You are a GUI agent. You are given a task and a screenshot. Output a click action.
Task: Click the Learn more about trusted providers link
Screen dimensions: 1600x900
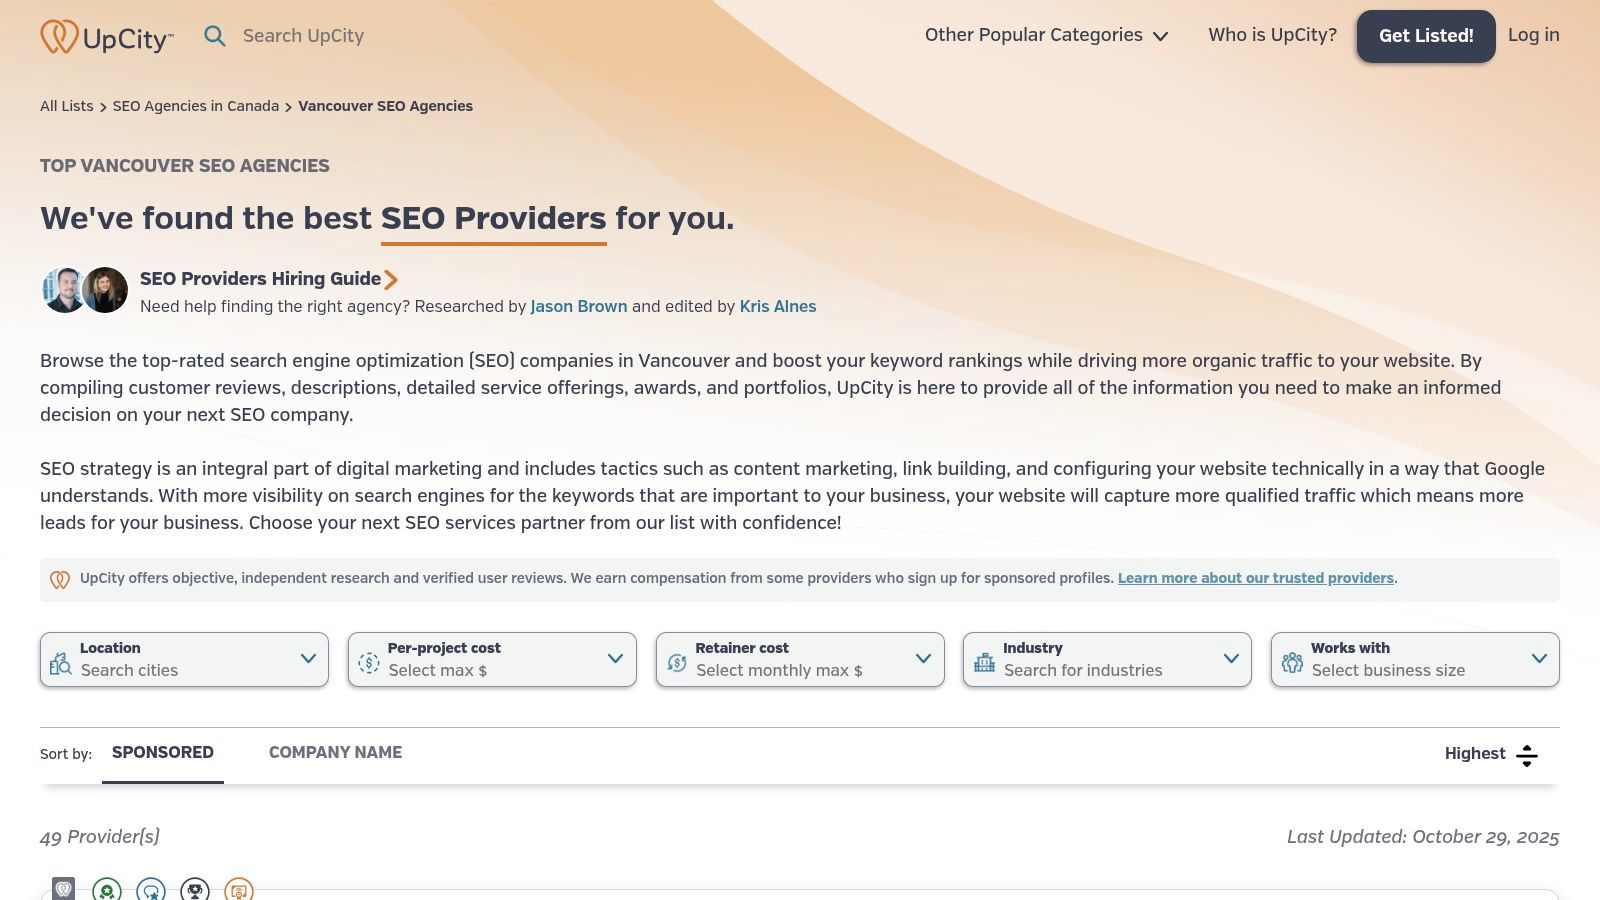pyautogui.click(x=1256, y=578)
